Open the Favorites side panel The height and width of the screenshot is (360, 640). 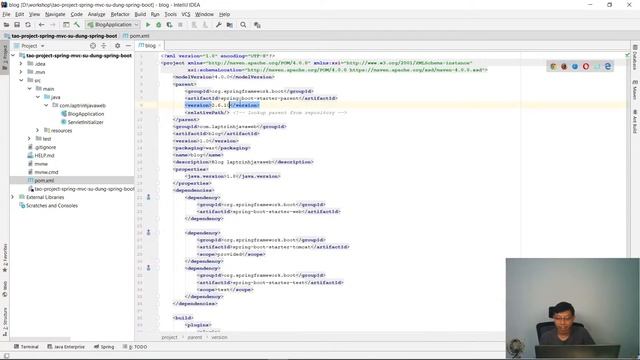tap(5, 258)
